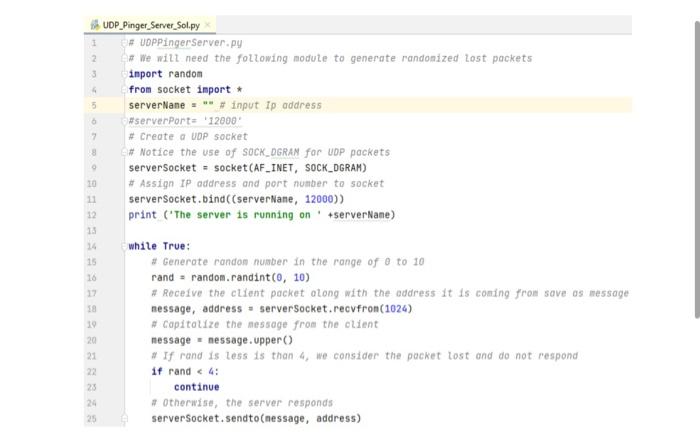Viewport: 700px width, 448px height.
Task: Click the '# Create a UDP socket' comment
Action: pos(188,137)
